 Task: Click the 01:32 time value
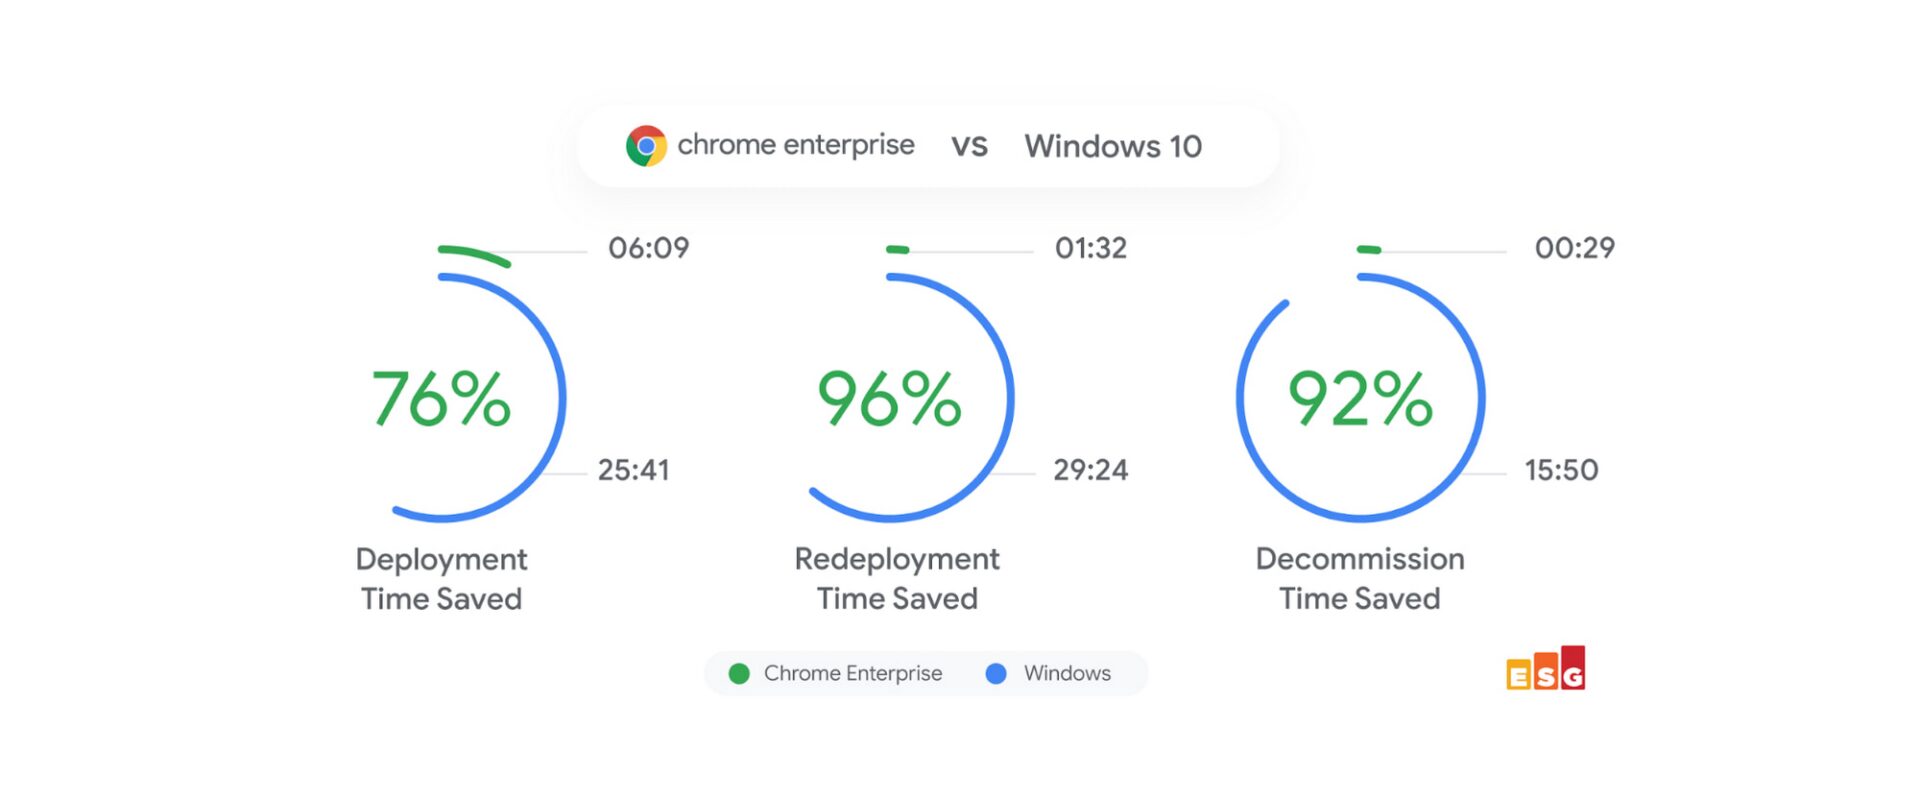[x=1091, y=248]
